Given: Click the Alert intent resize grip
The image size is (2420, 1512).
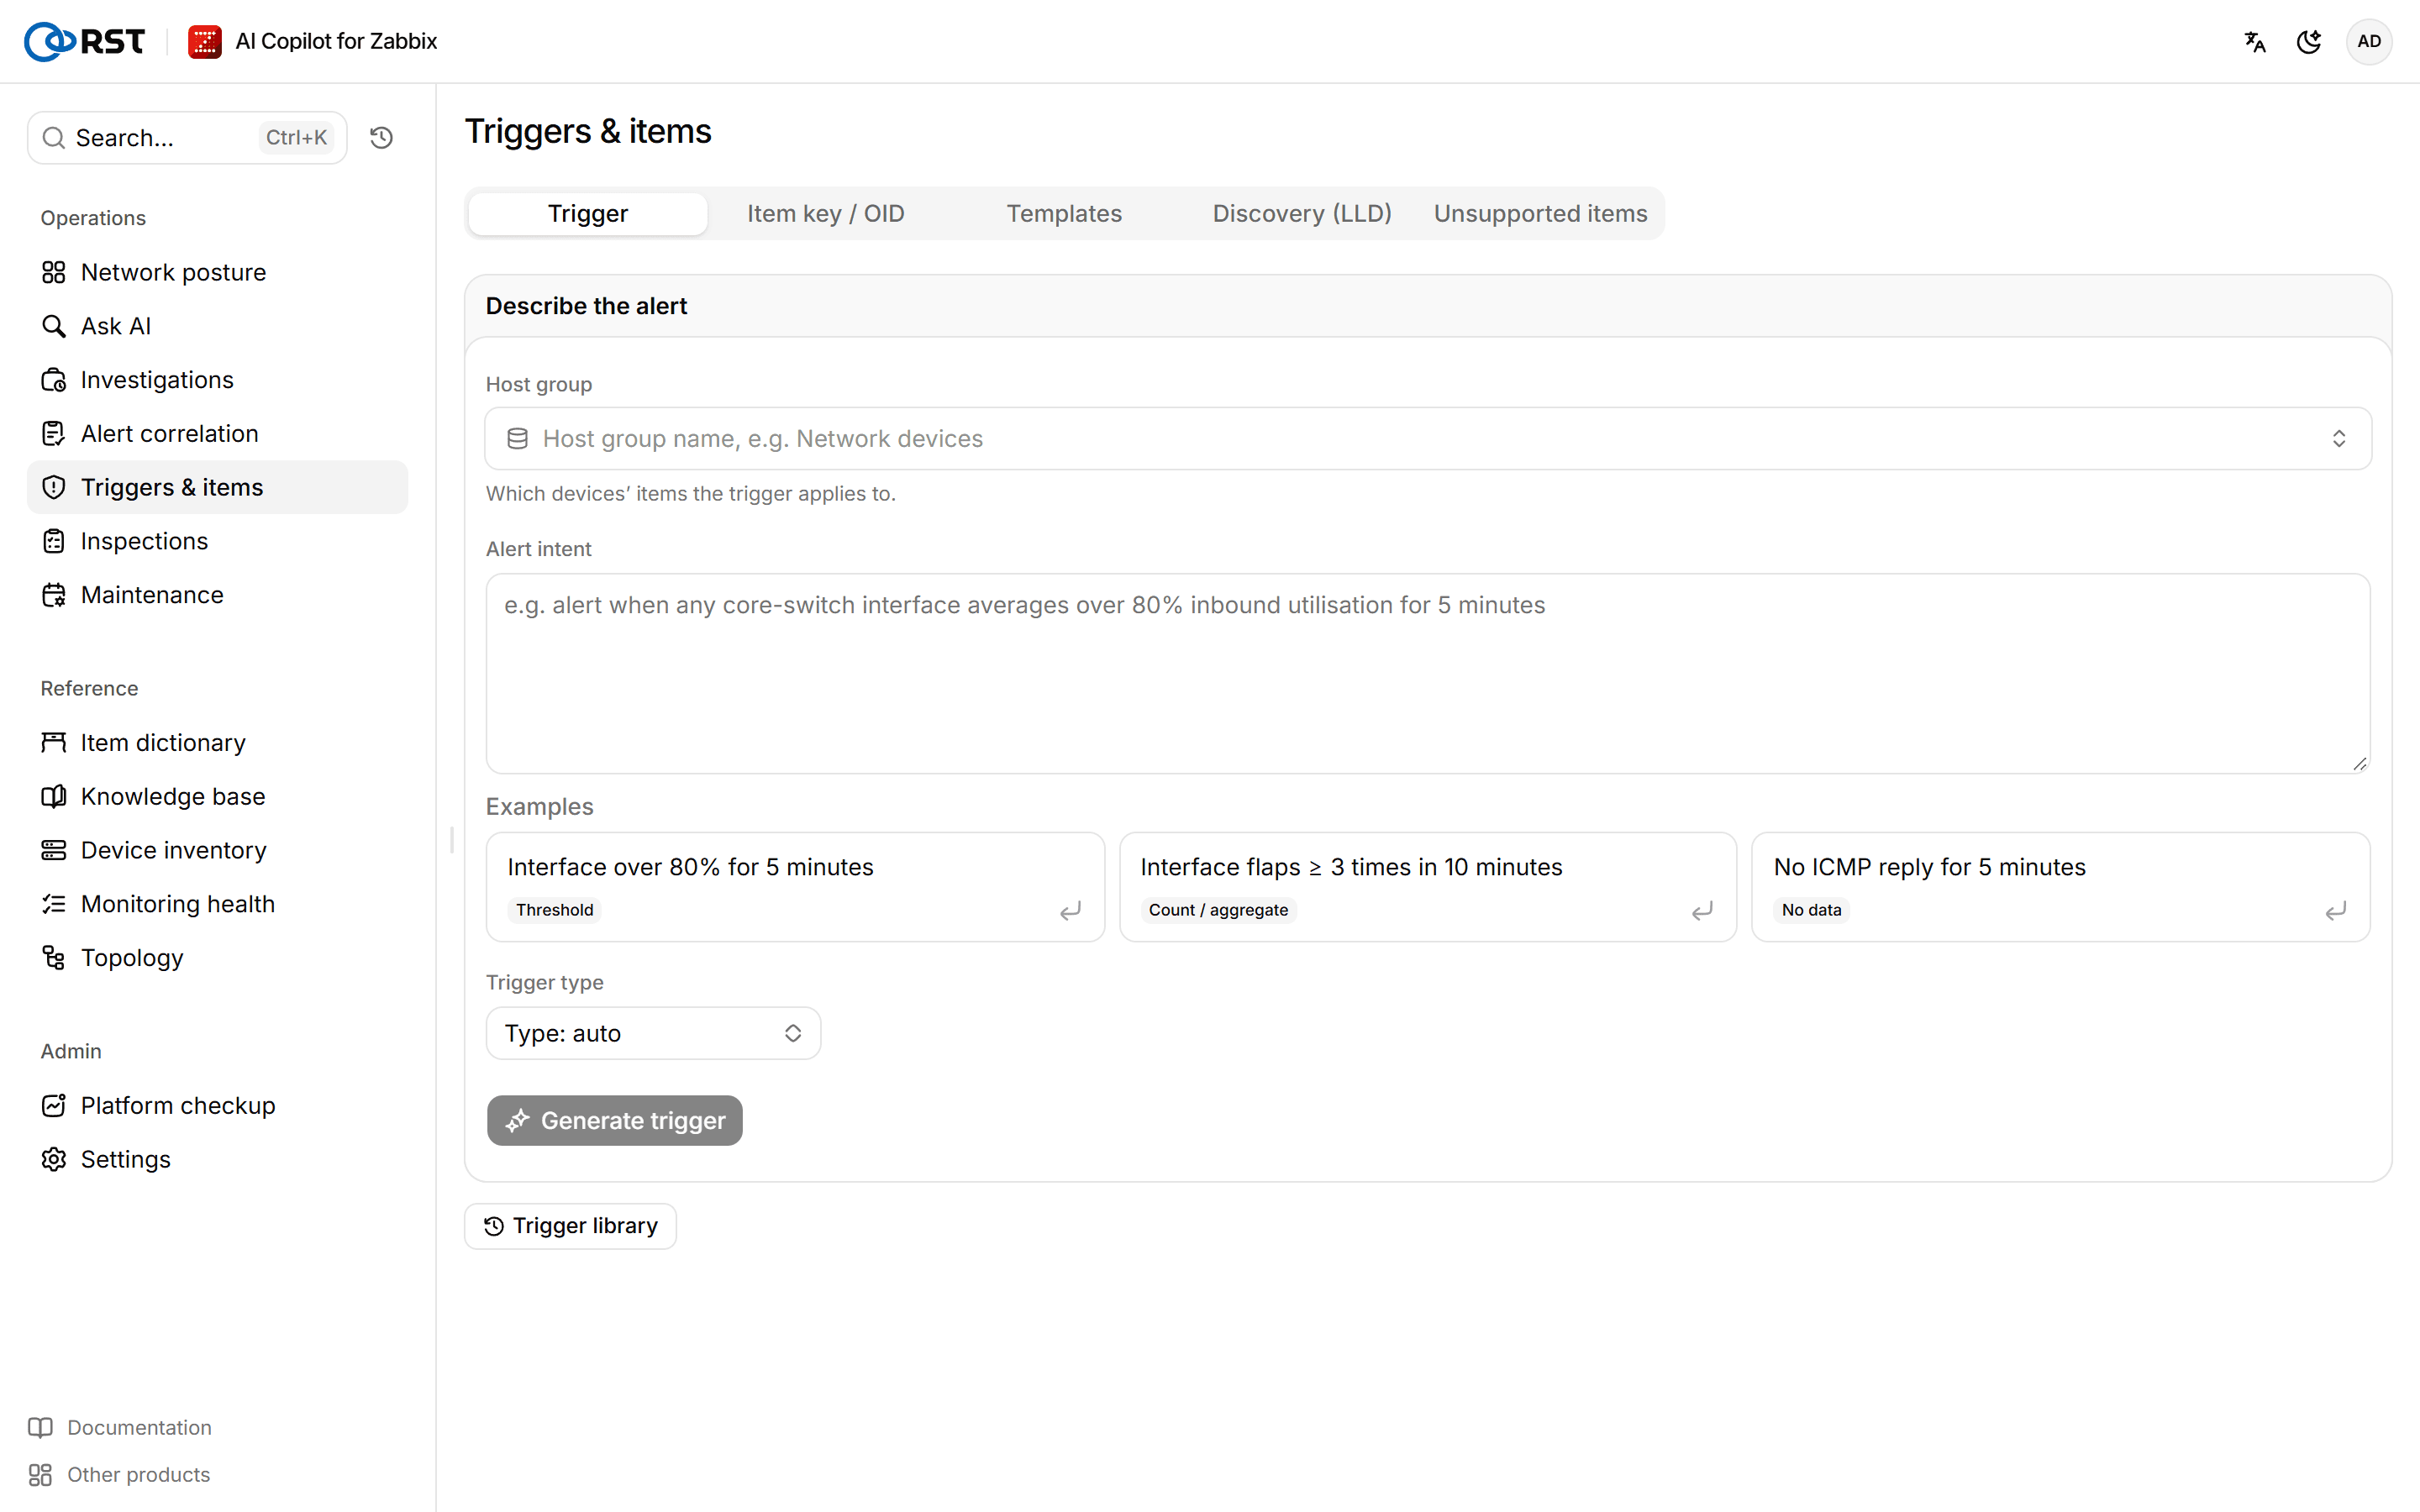Looking at the screenshot, I should click(2360, 764).
